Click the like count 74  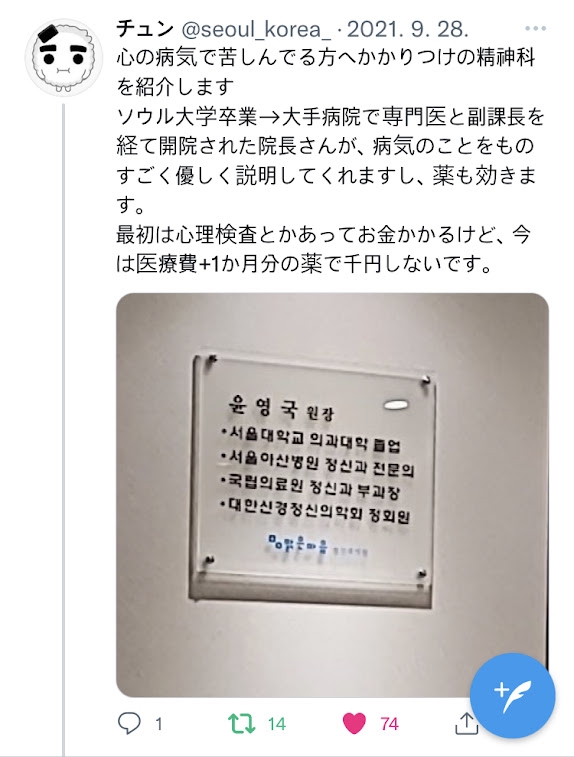tap(389, 724)
